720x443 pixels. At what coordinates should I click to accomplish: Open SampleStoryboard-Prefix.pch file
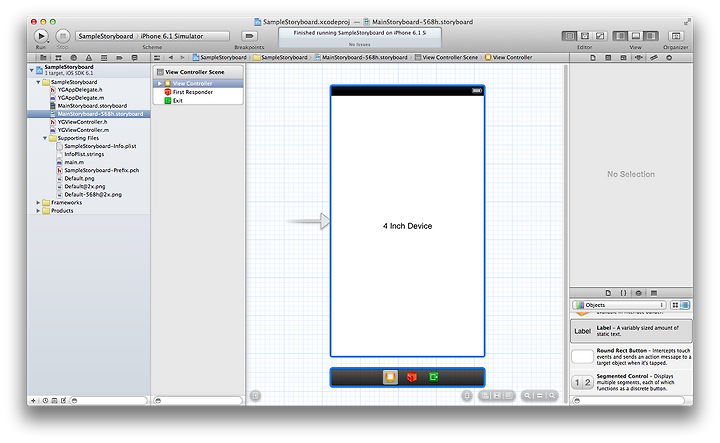point(101,170)
